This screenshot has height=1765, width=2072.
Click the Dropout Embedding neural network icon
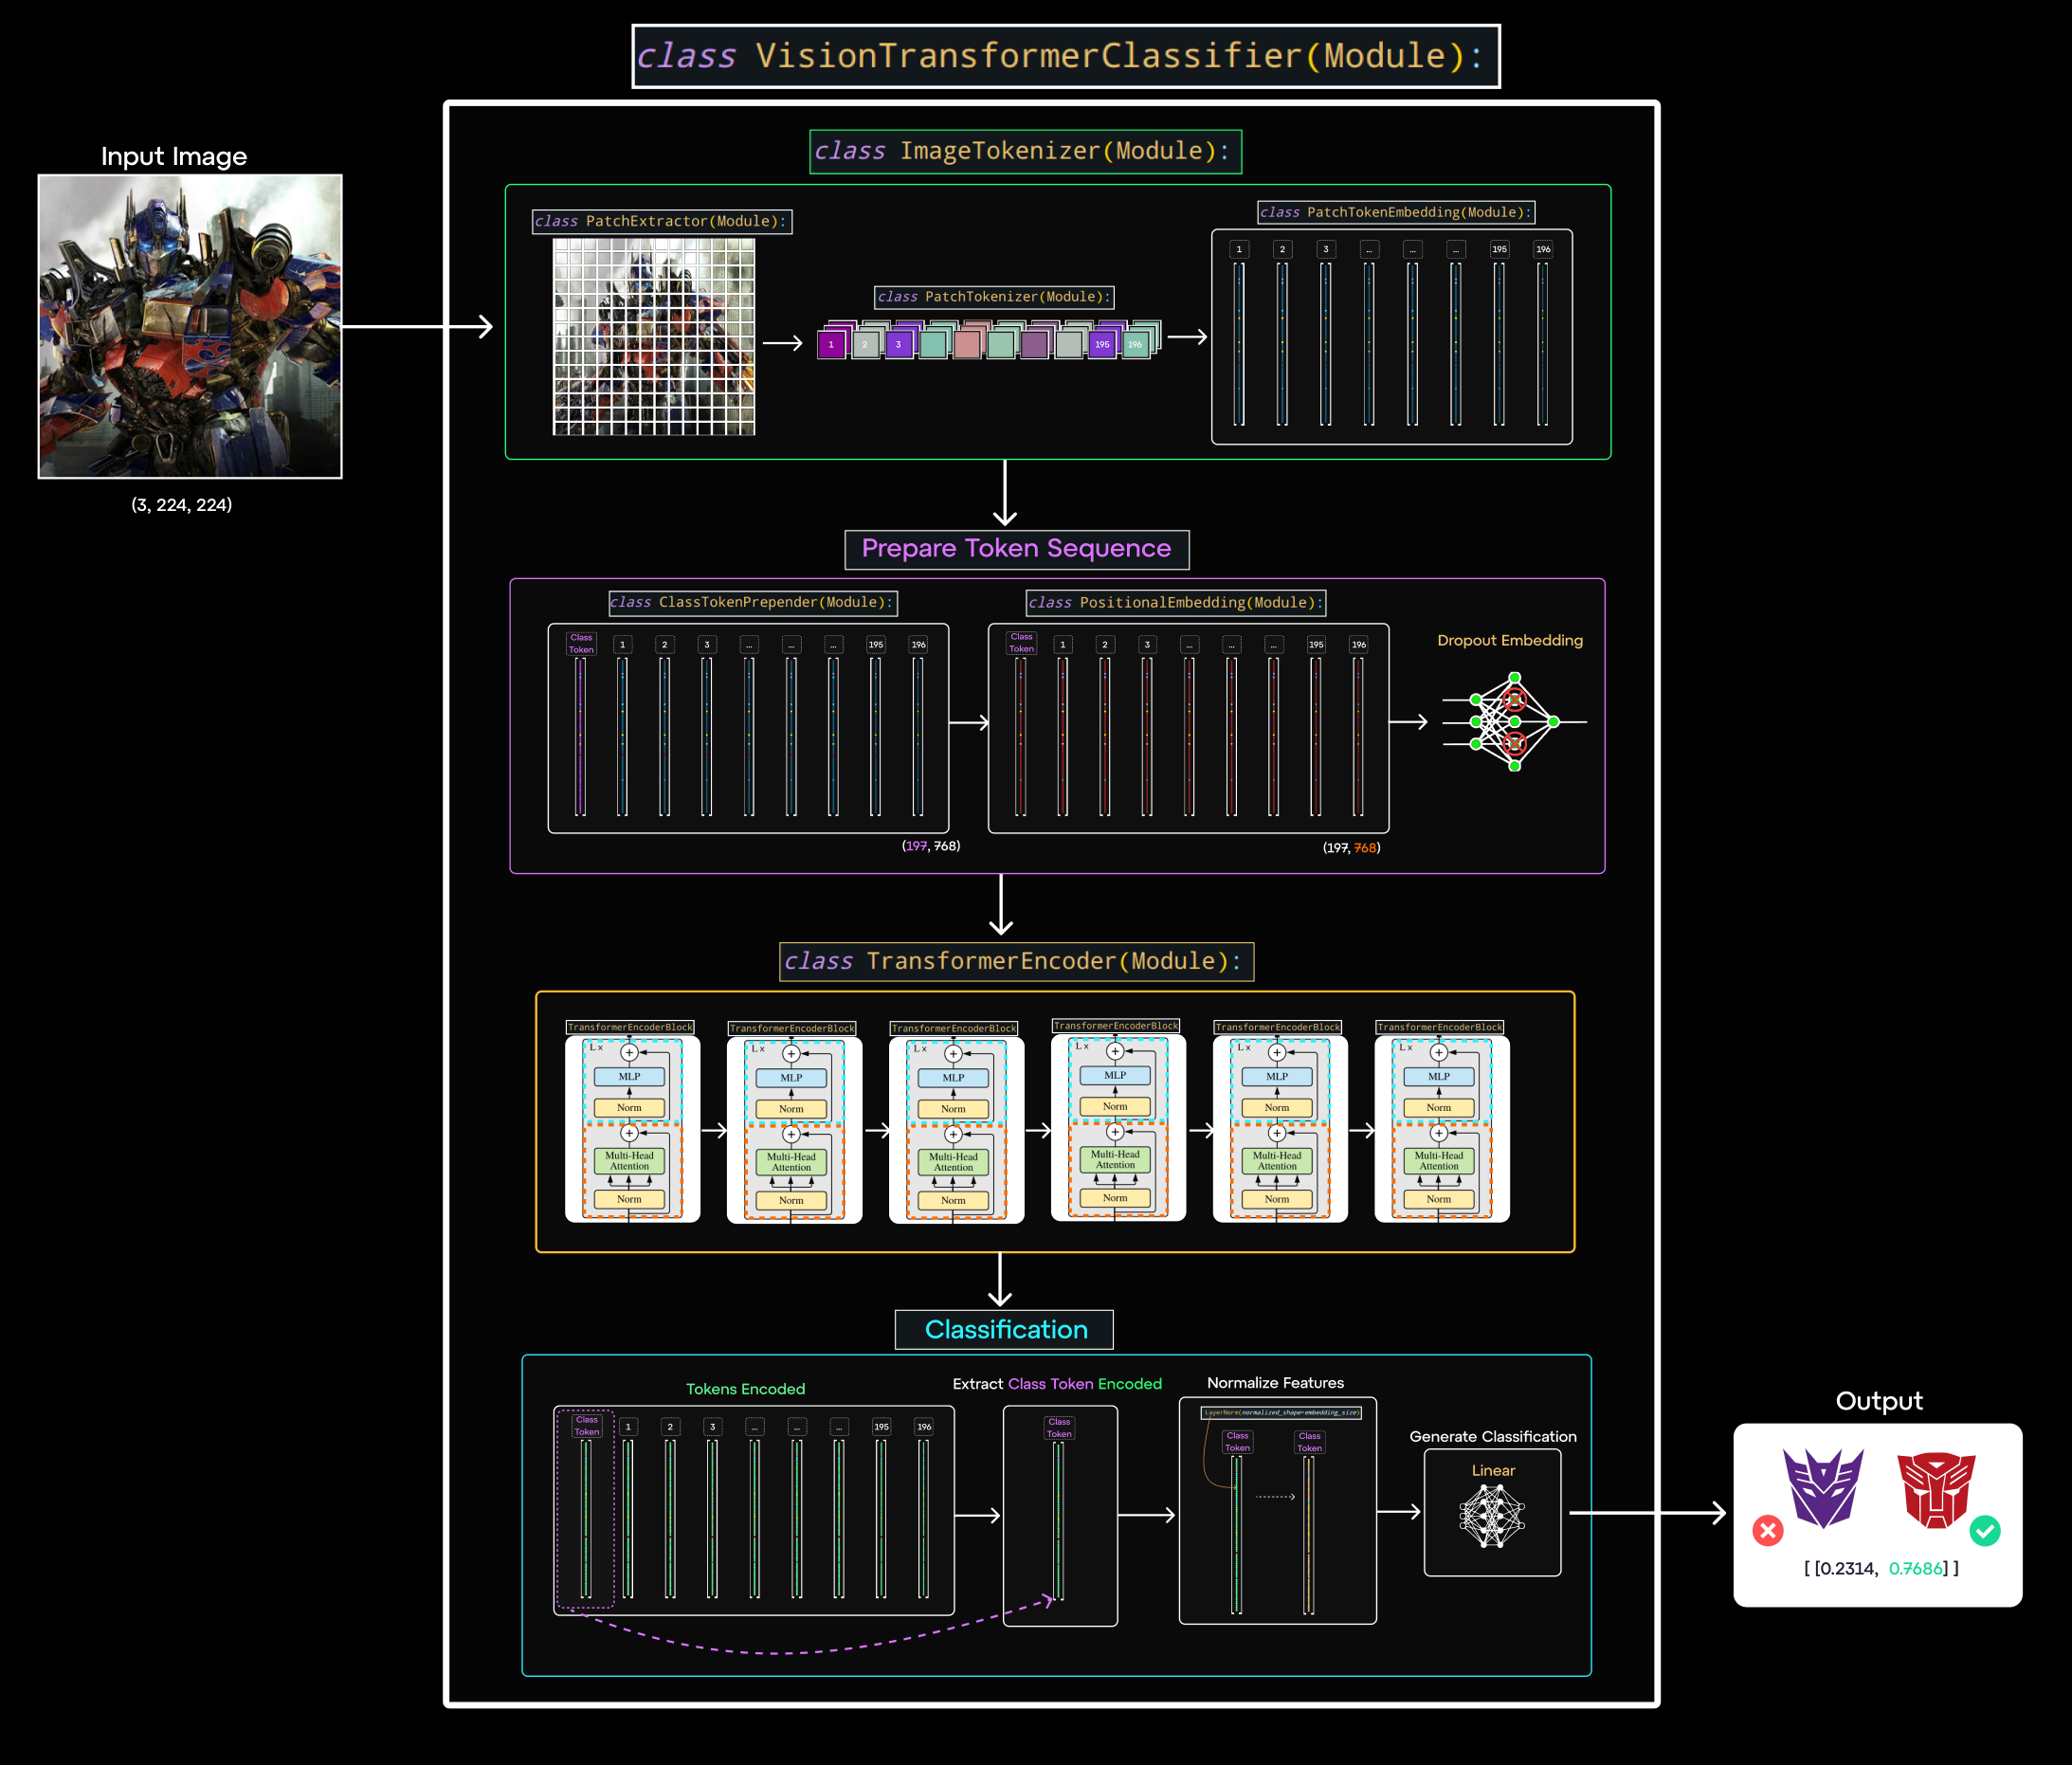click(1514, 721)
